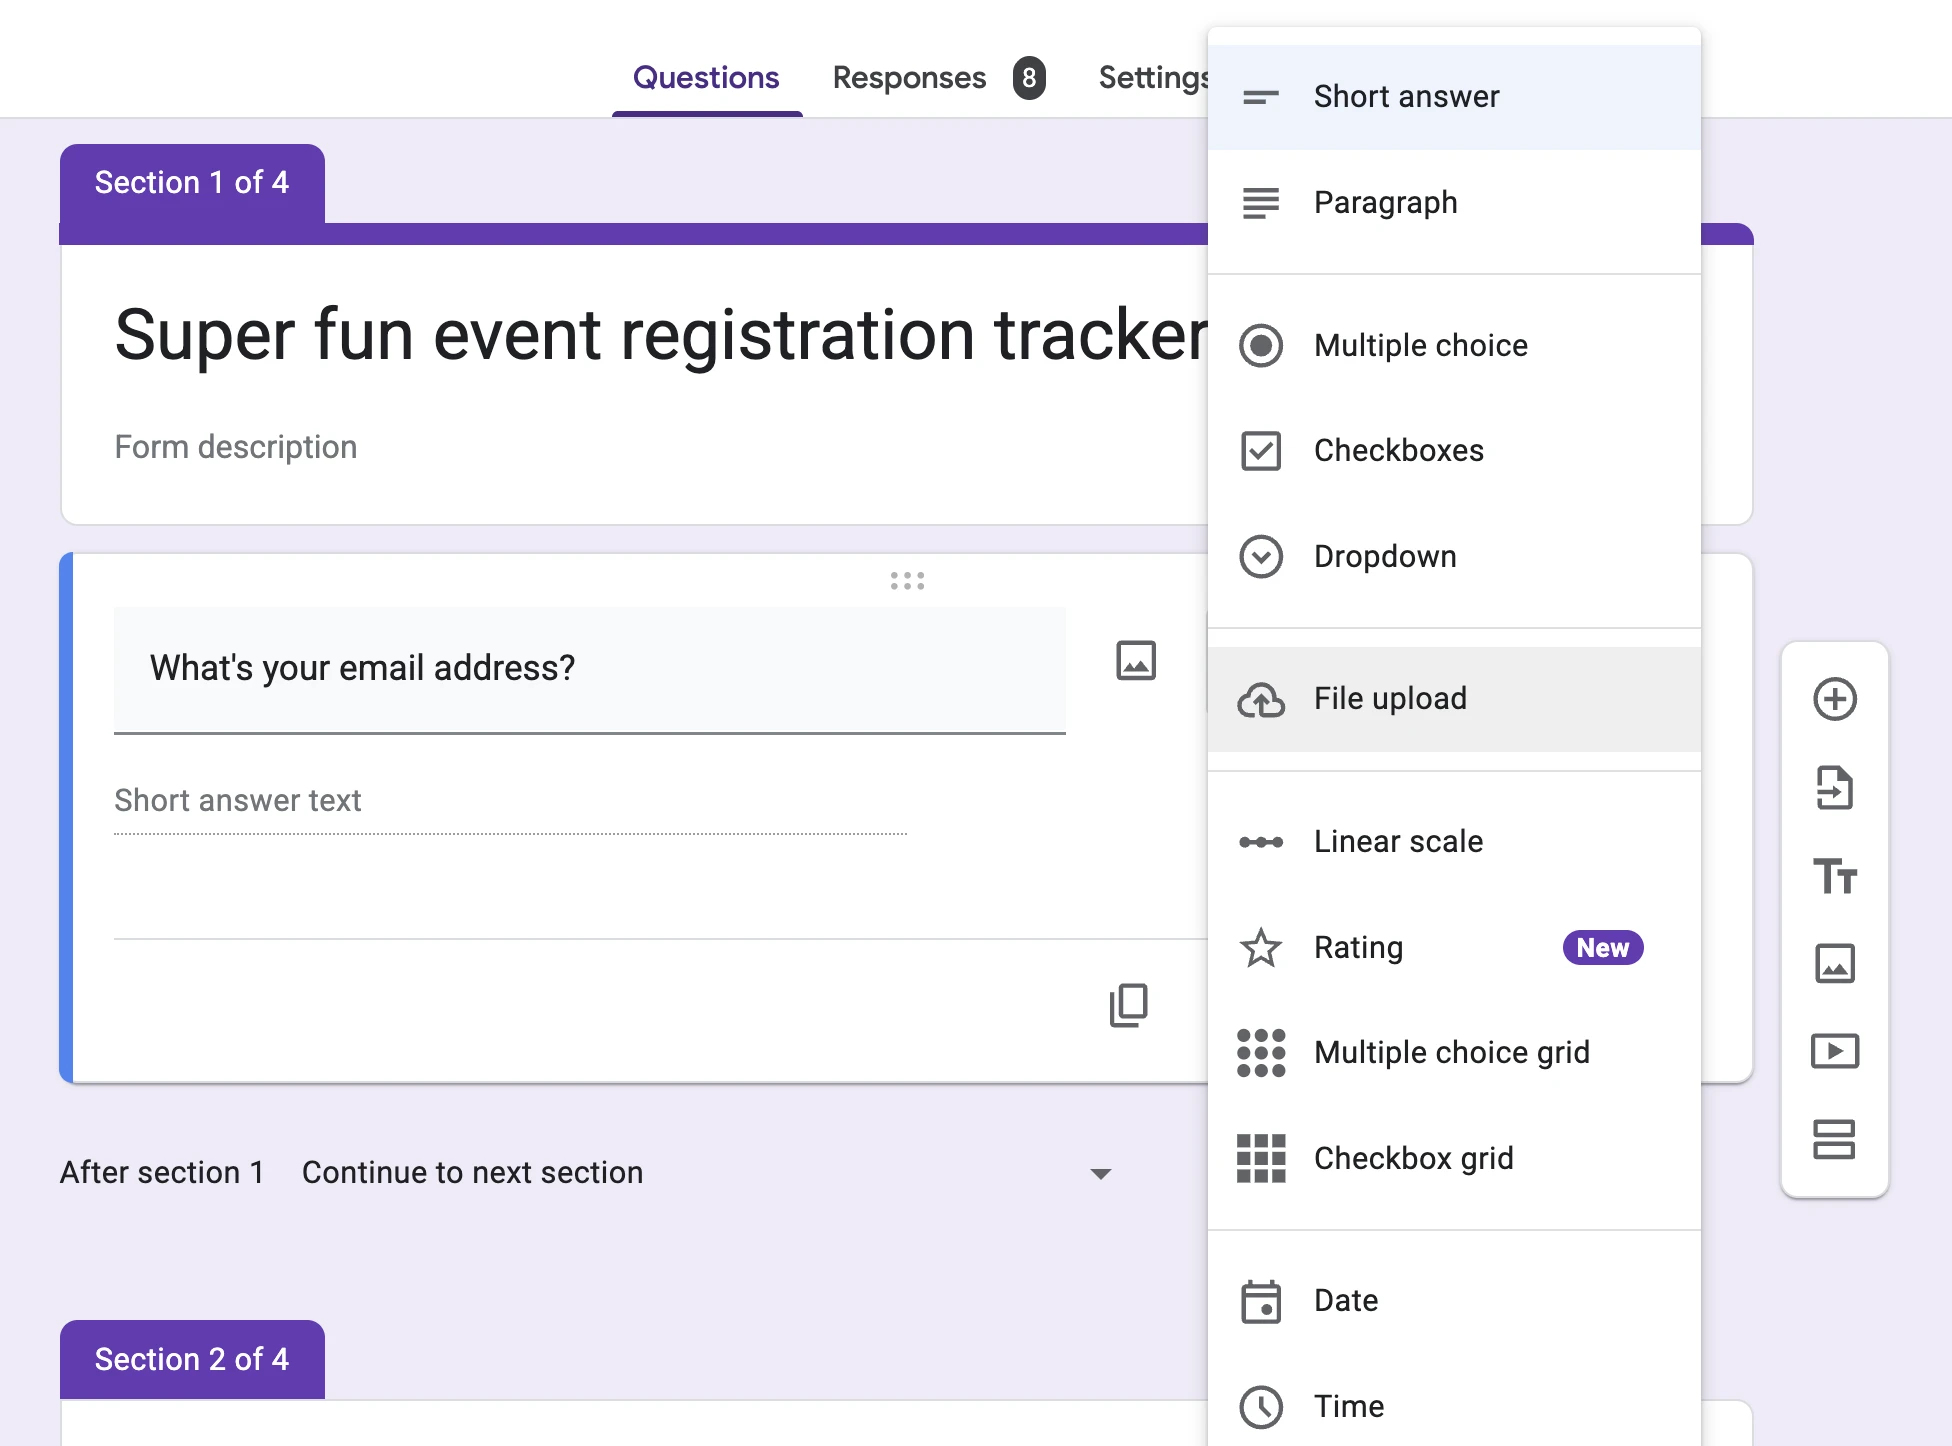Select the Linear scale option
This screenshot has height=1446, width=1952.
coord(1398,842)
